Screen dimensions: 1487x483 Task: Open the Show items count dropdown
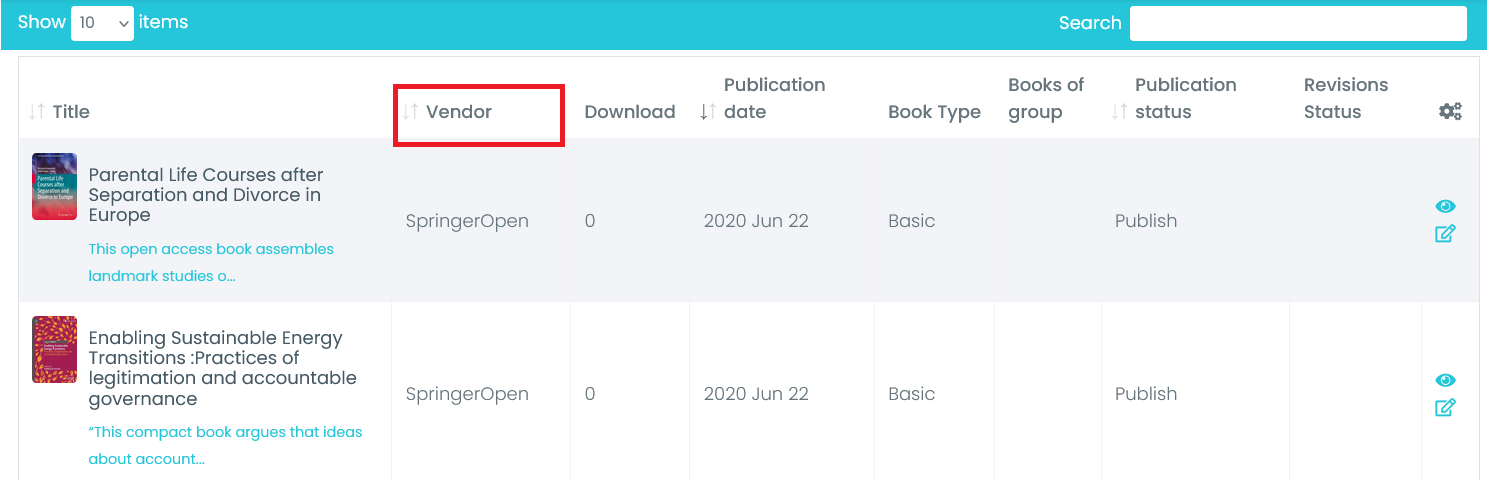point(102,22)
